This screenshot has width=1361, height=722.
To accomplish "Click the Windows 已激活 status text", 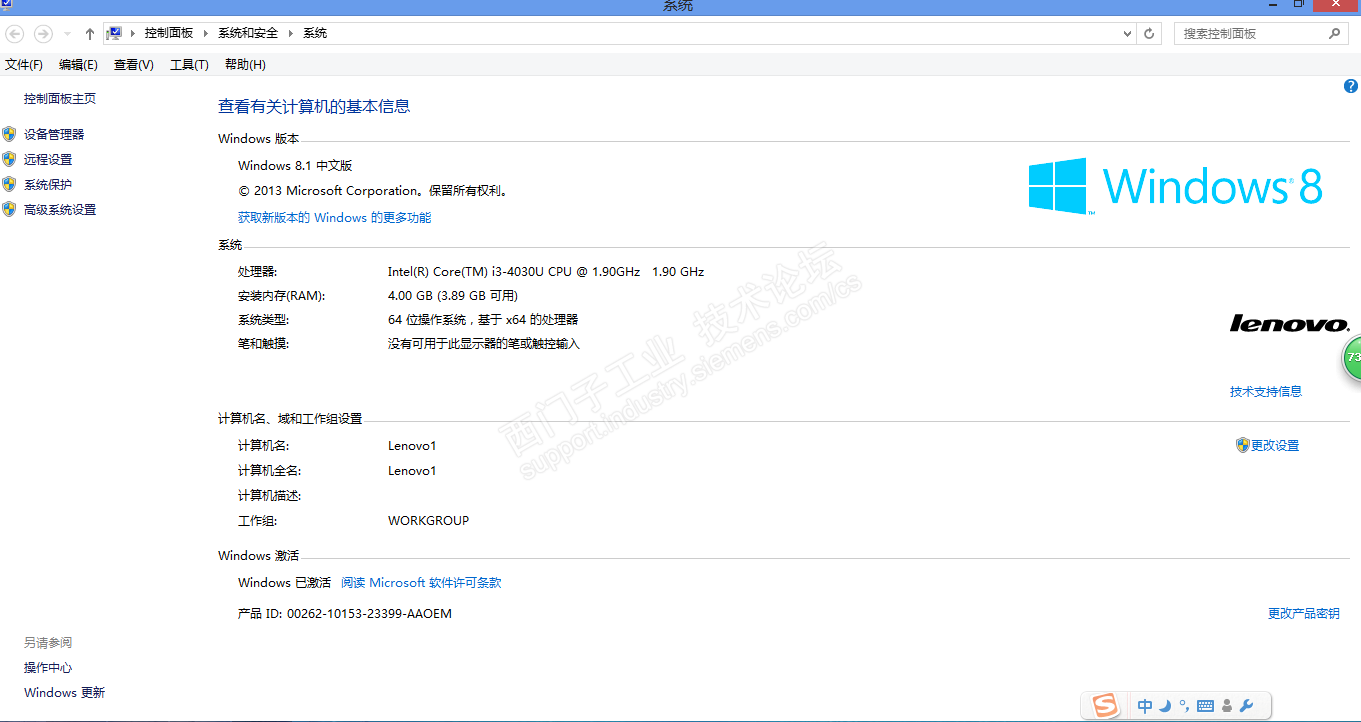I will point(284,582).
